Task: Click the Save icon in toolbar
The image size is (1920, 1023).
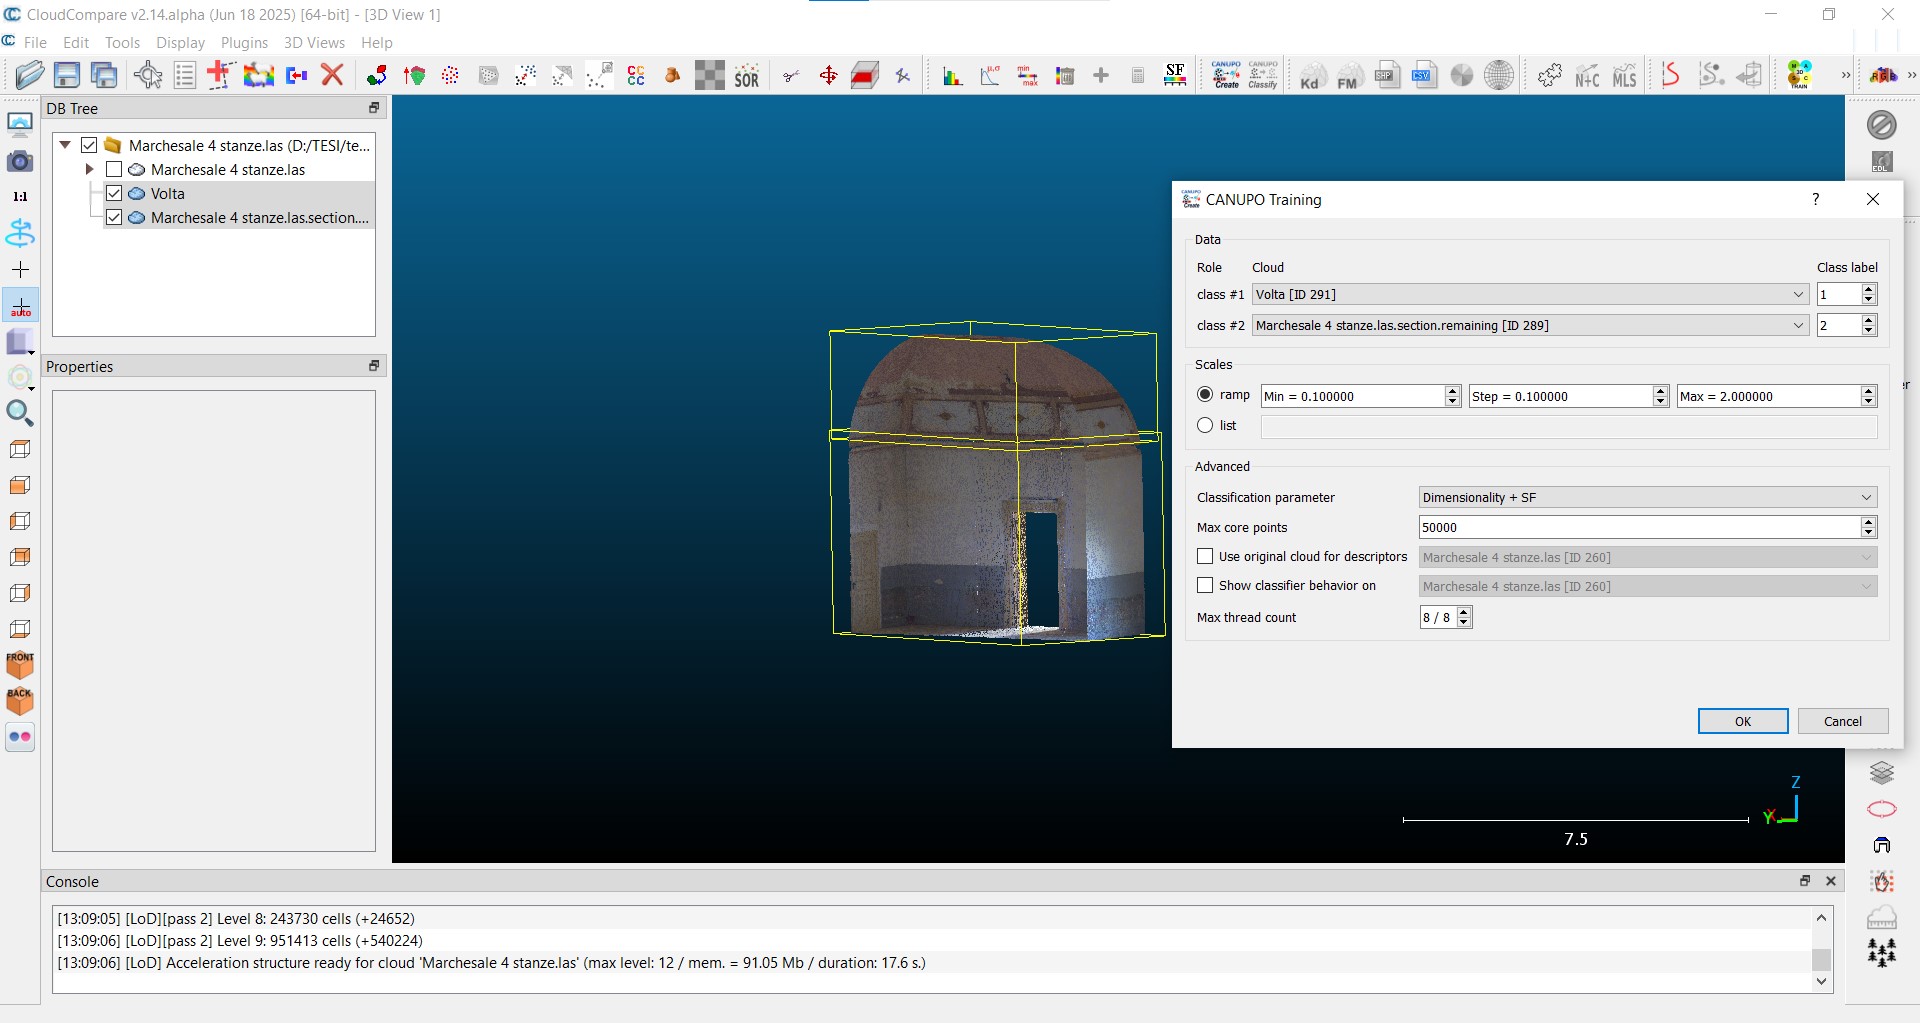Action: click(x=67, y=75)
